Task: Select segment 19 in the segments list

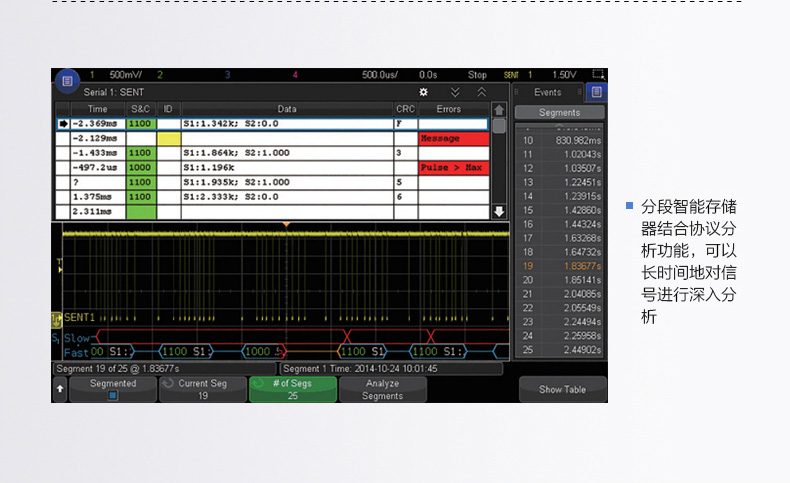Action: click(x=559, y=266)
